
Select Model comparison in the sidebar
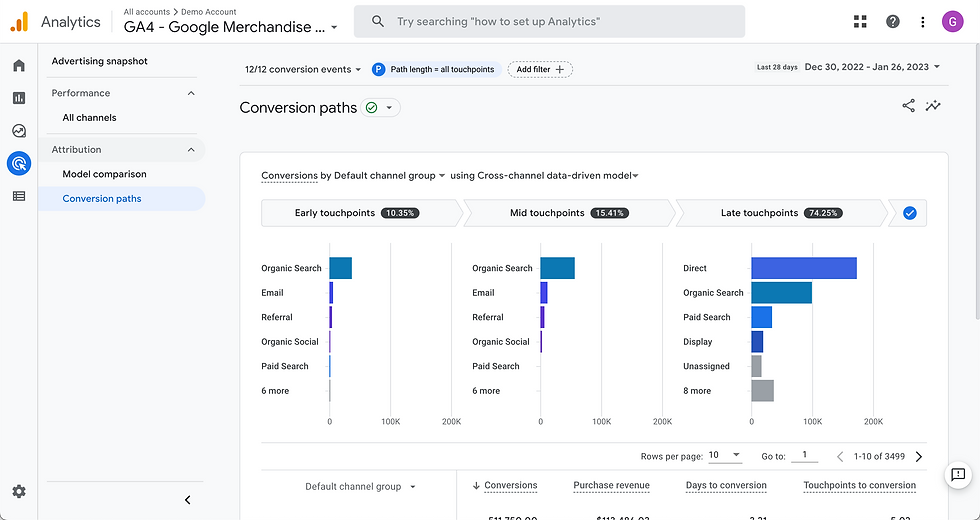104,174
